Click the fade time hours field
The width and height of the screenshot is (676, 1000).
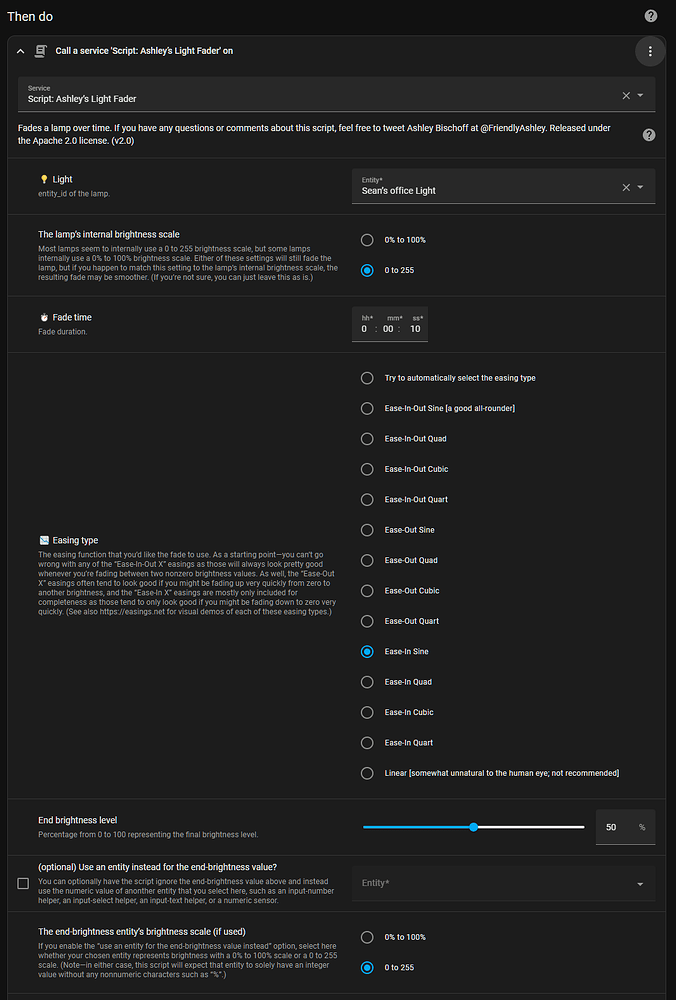pyautogui.click(x=365, y=329)
